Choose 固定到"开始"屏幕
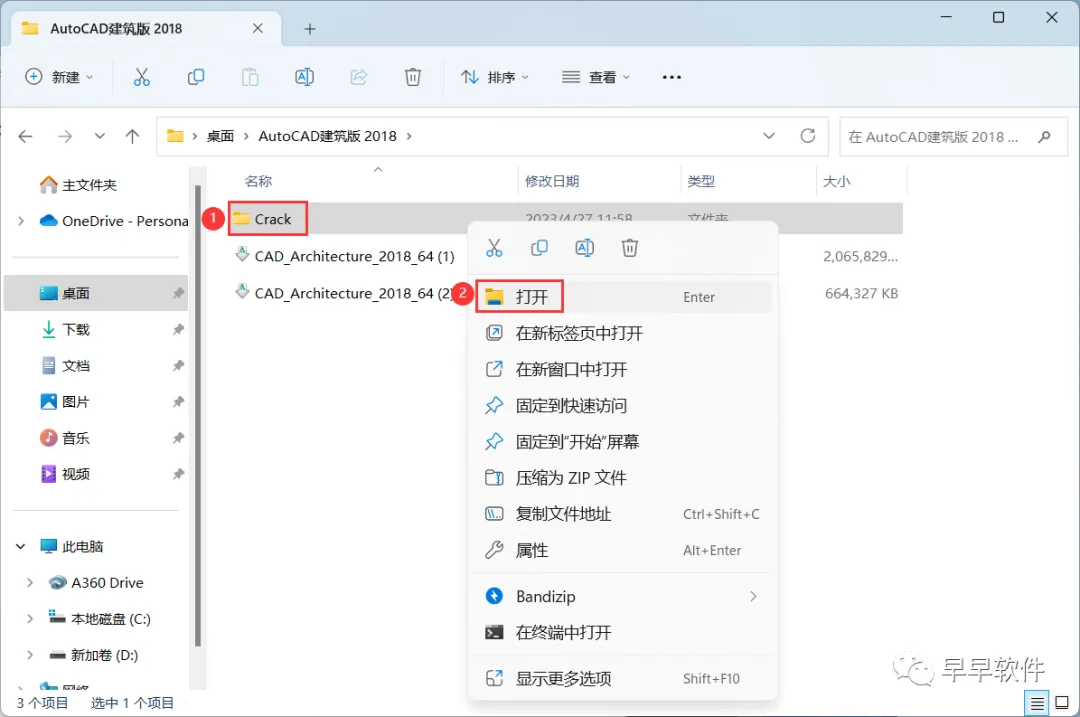This screenshot has width=1080, height=717. (623, 441)
